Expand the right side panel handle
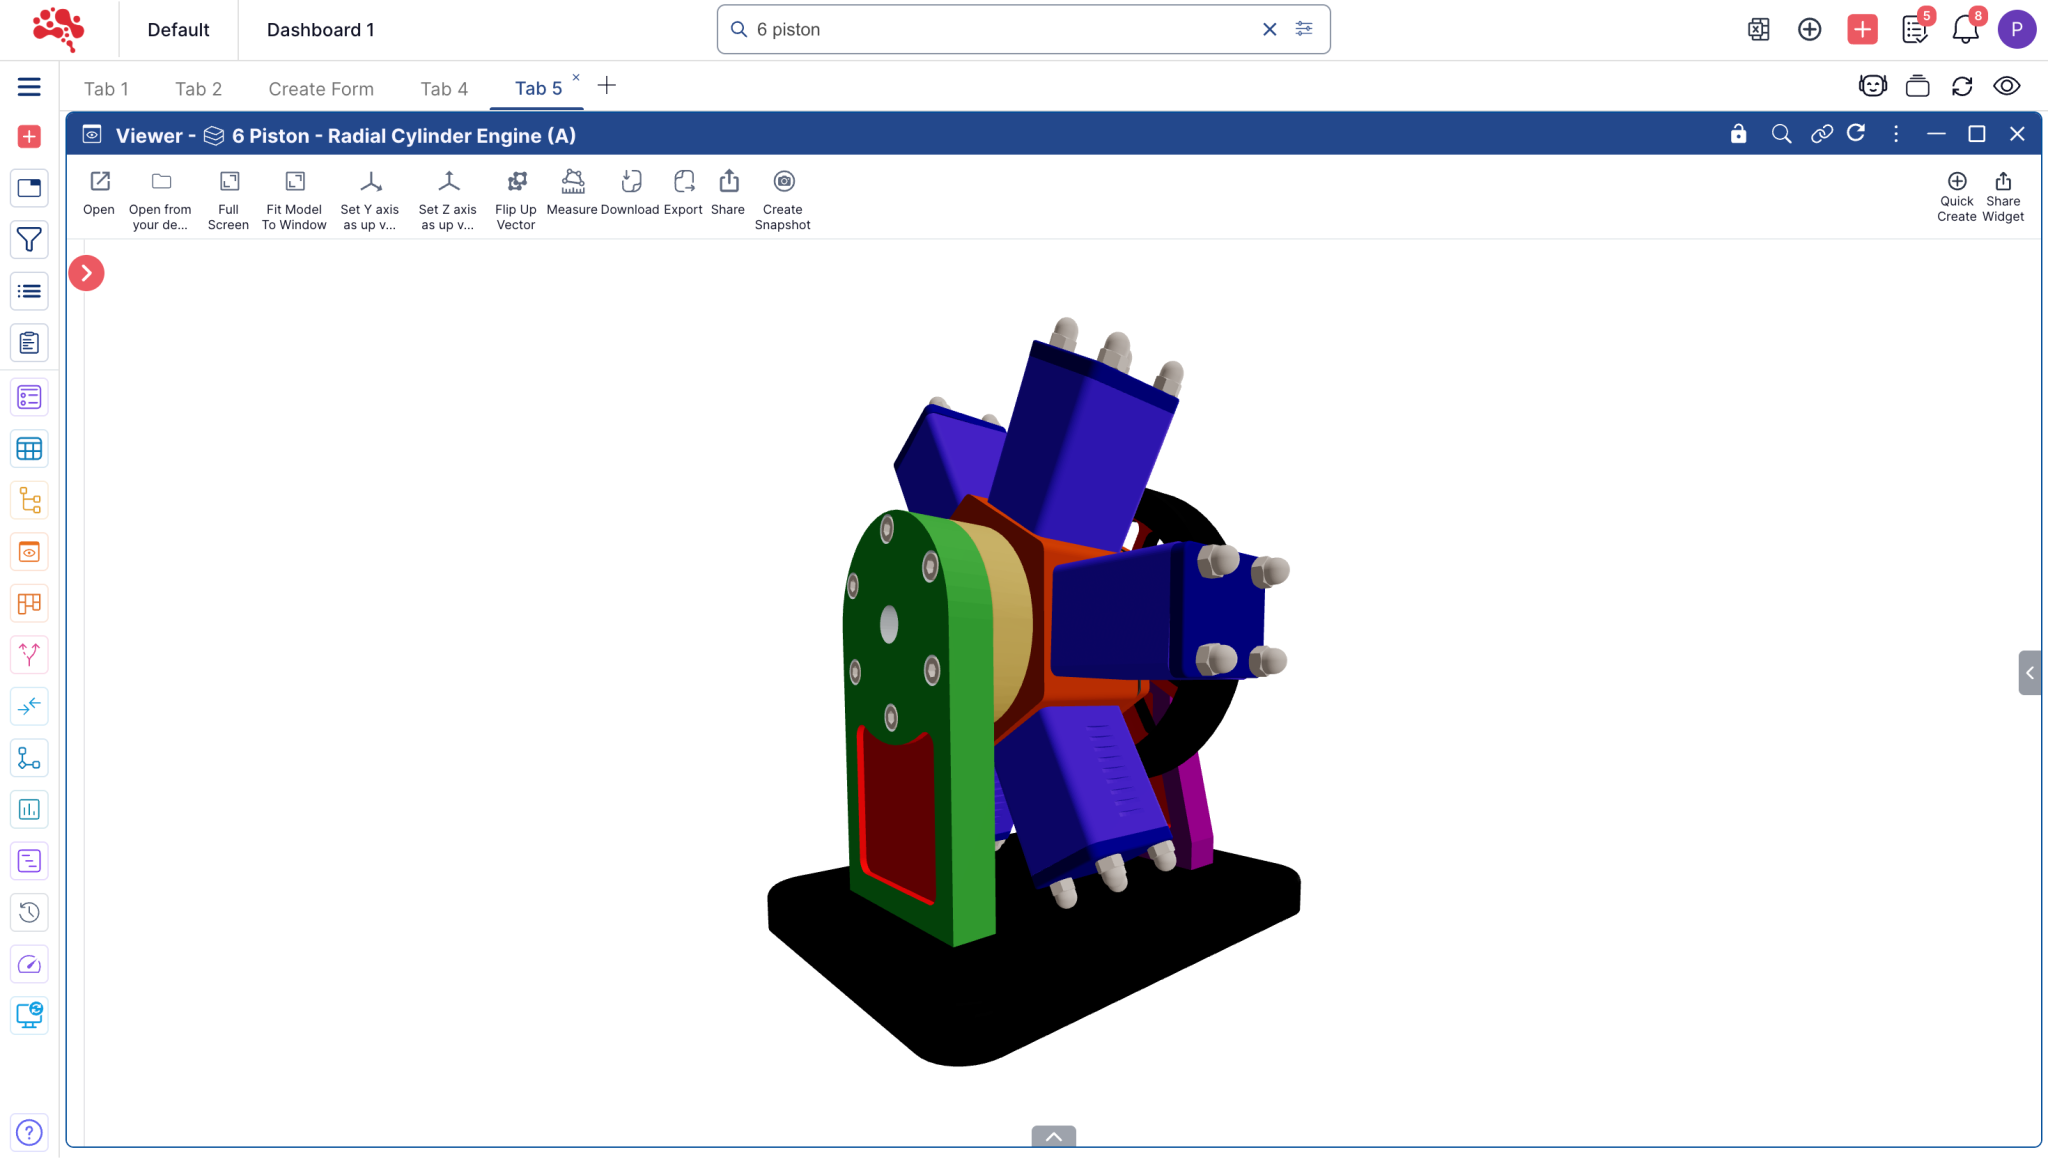Image resolution: width=2048 pixels, height=1159 pixels. (2029, 673)
